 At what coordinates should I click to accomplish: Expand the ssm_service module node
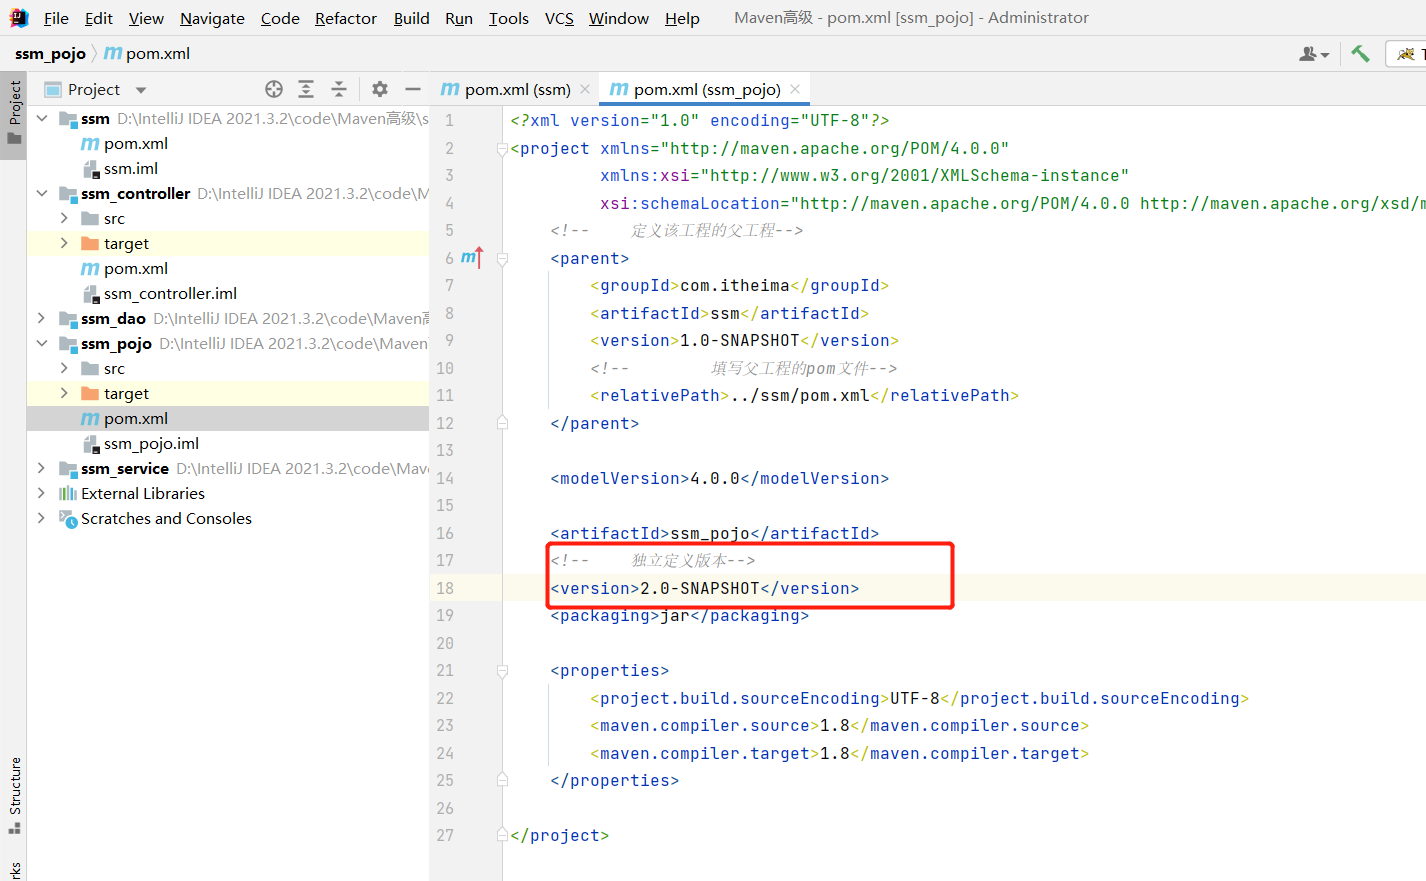pyautogui.click(x=41, y=468)
